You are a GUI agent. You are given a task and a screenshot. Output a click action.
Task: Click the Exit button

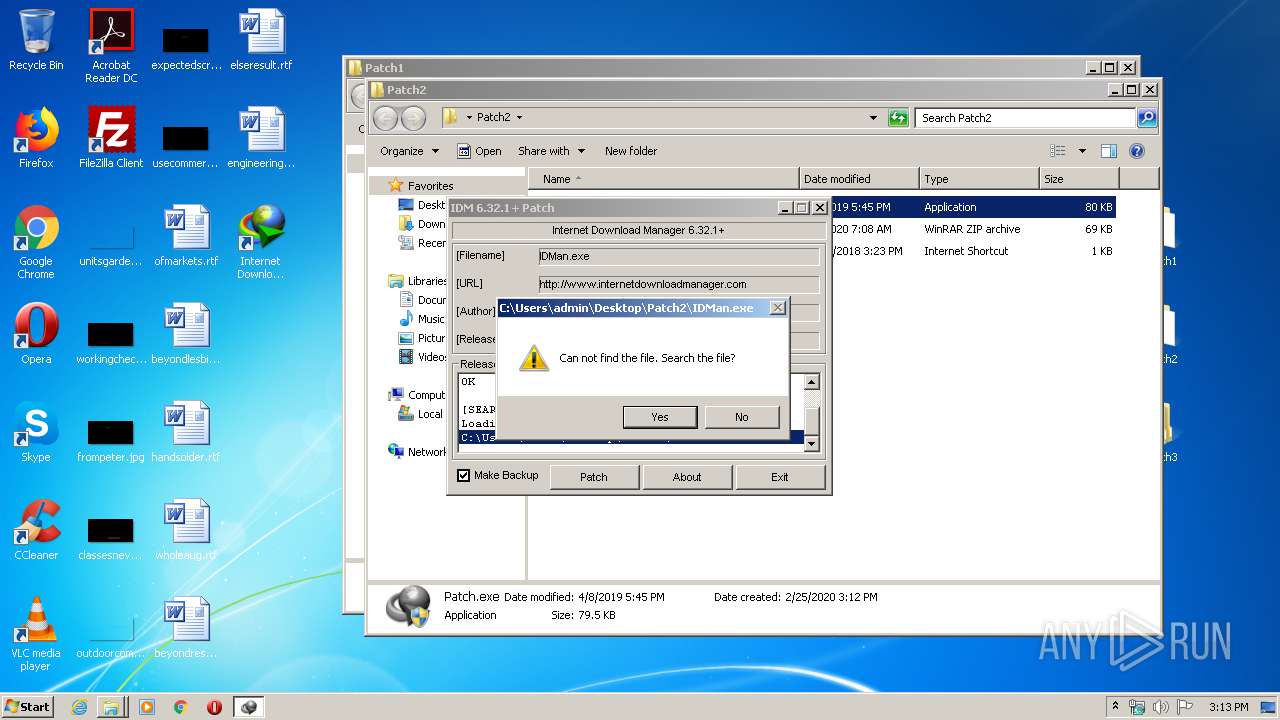click(x=780, y=477)
